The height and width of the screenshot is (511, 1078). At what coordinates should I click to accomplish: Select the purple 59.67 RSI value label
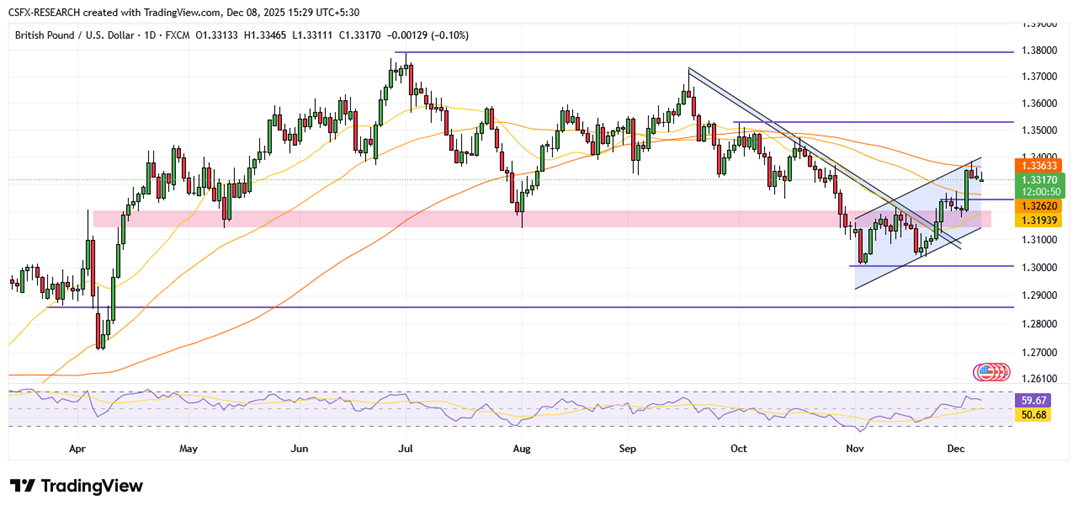pyautogui.click(x=1031, y=399)
